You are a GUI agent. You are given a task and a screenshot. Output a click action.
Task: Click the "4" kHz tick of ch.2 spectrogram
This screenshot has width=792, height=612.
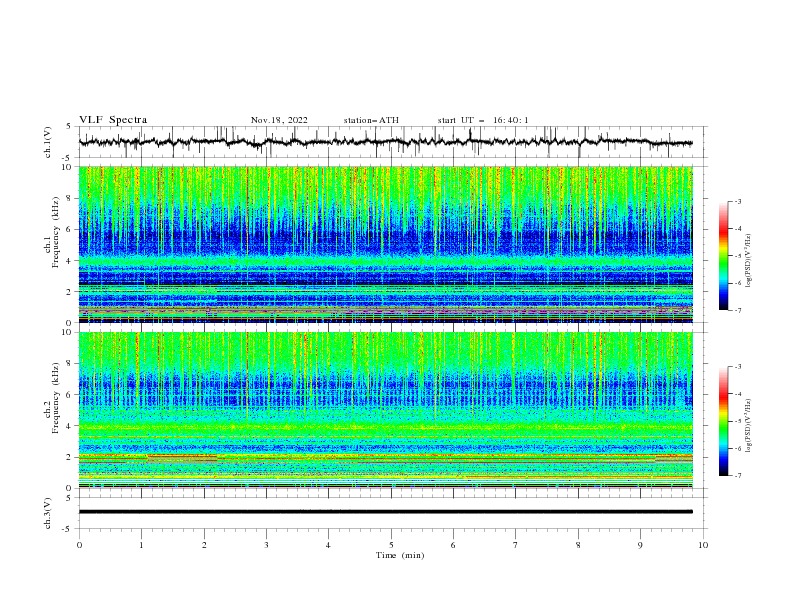(x=71, y=426)
